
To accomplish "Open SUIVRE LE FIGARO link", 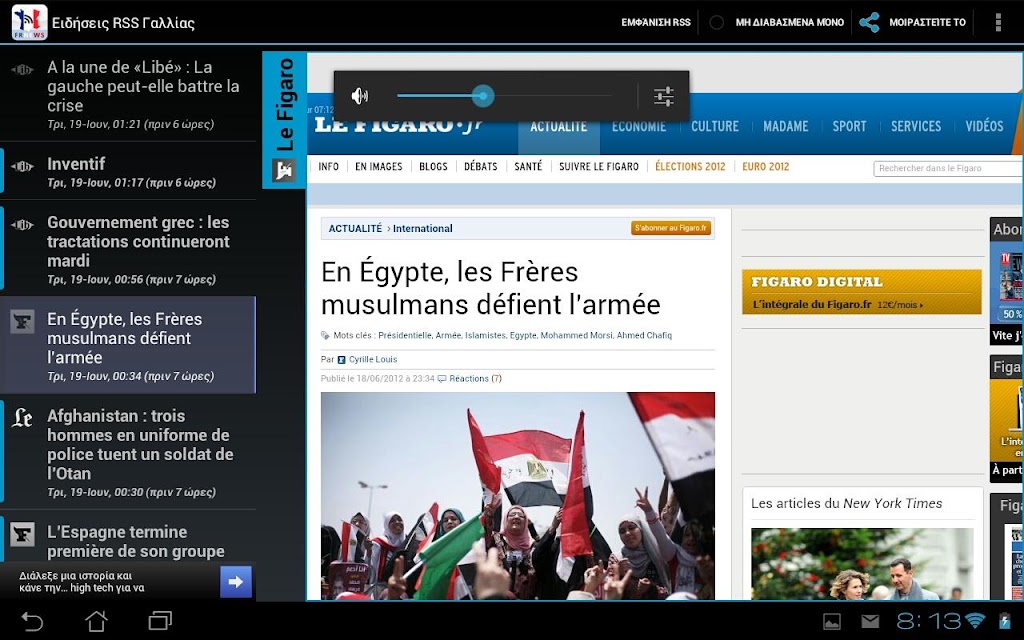I will (x=599, y=167).
